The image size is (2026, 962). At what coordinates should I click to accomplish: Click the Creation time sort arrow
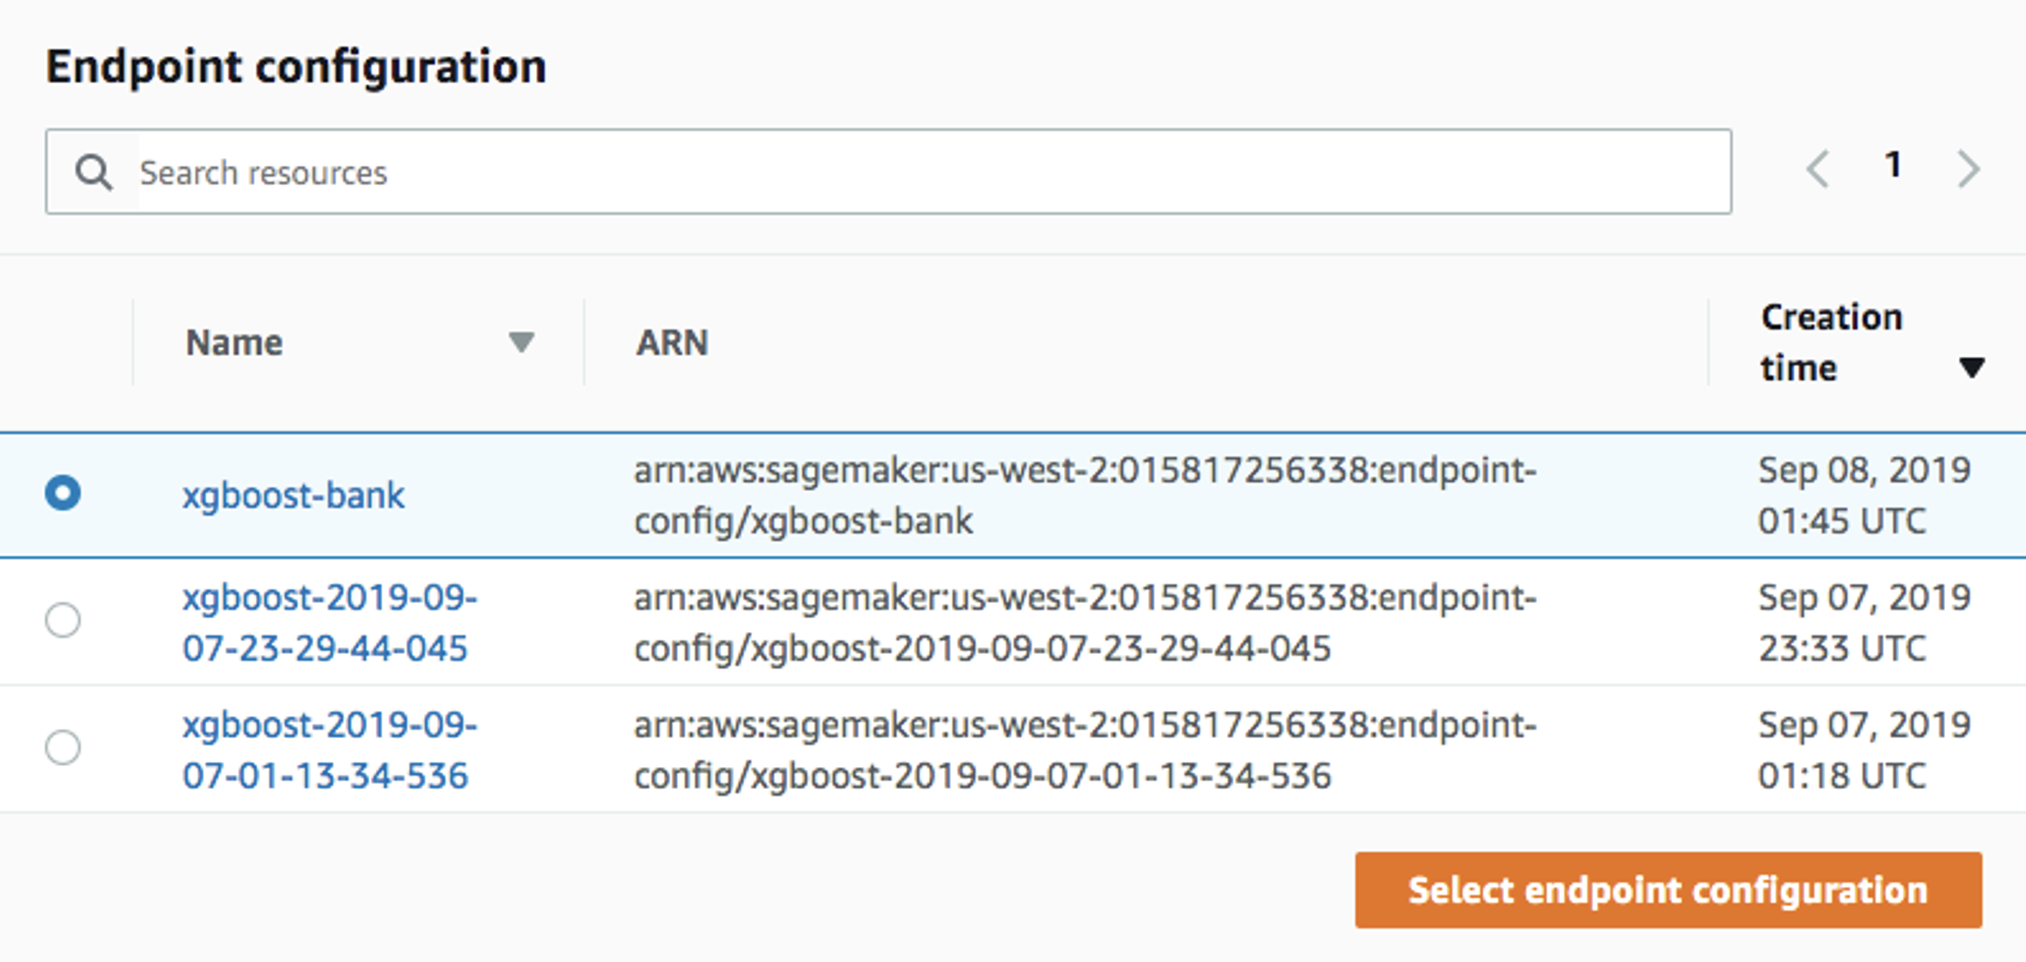[1973, 367]
